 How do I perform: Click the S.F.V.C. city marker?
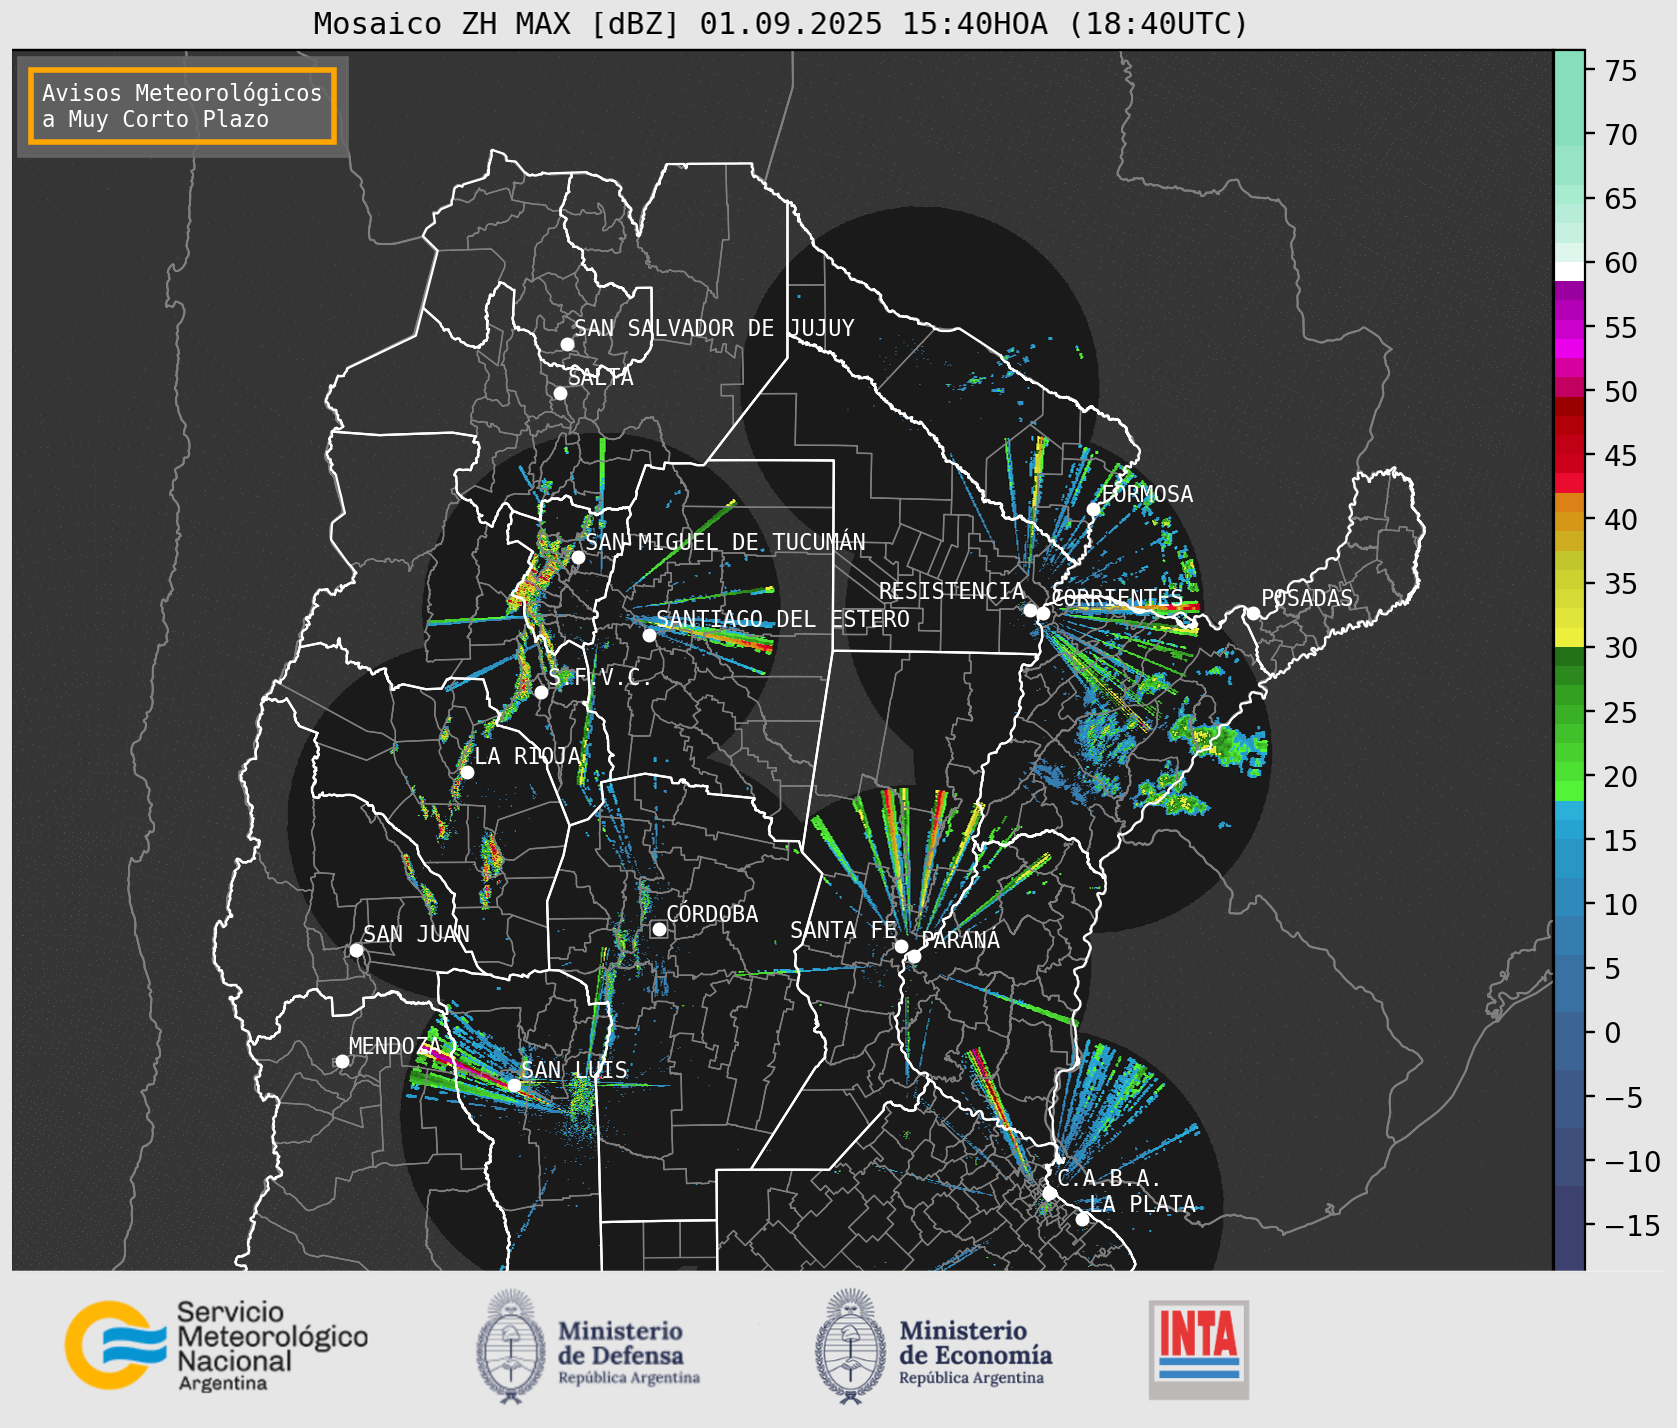tap(541, 692)
